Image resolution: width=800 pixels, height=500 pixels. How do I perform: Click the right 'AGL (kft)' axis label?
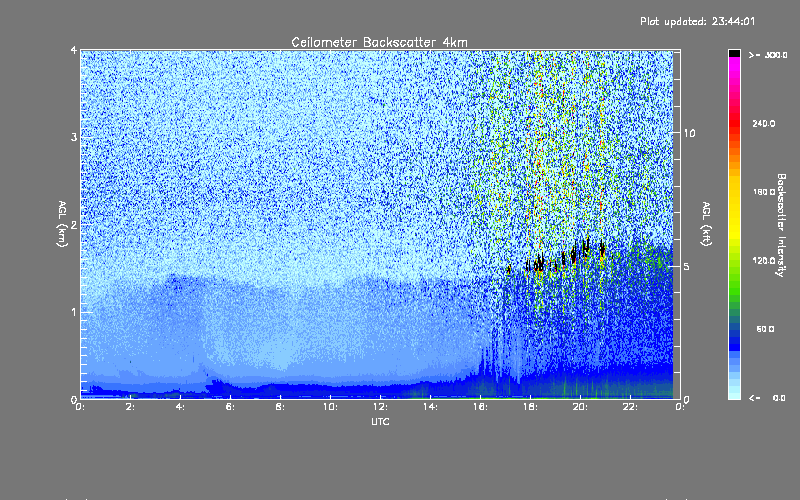(706, 224)
